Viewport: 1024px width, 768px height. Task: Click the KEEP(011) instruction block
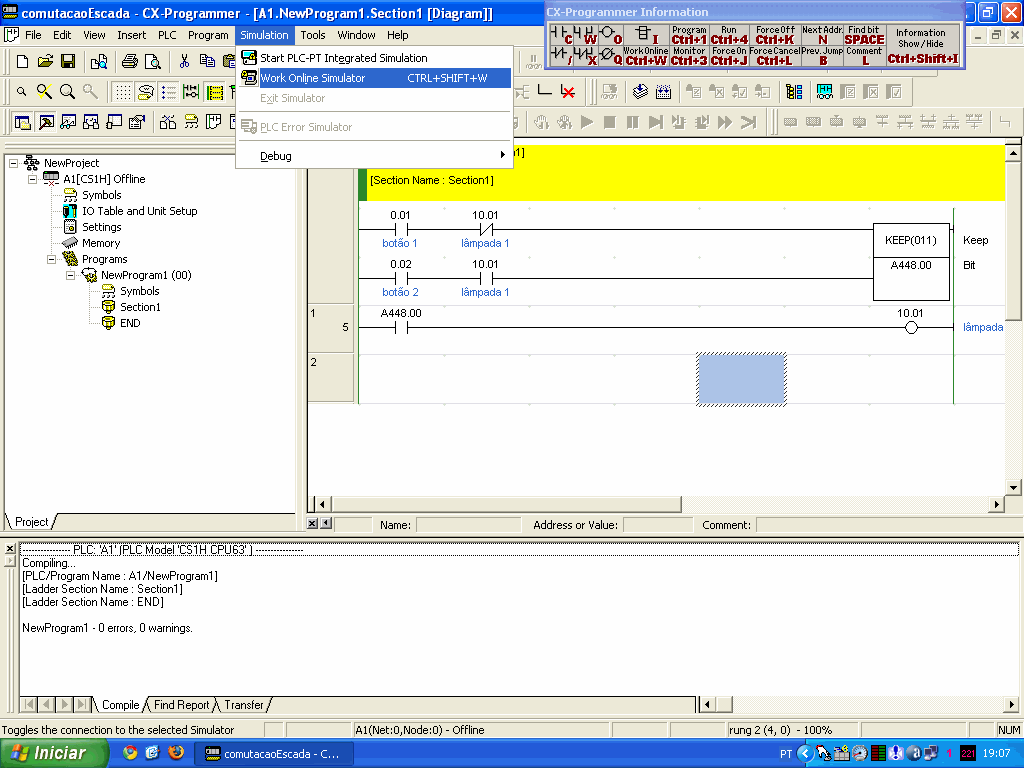pos(911,261)
